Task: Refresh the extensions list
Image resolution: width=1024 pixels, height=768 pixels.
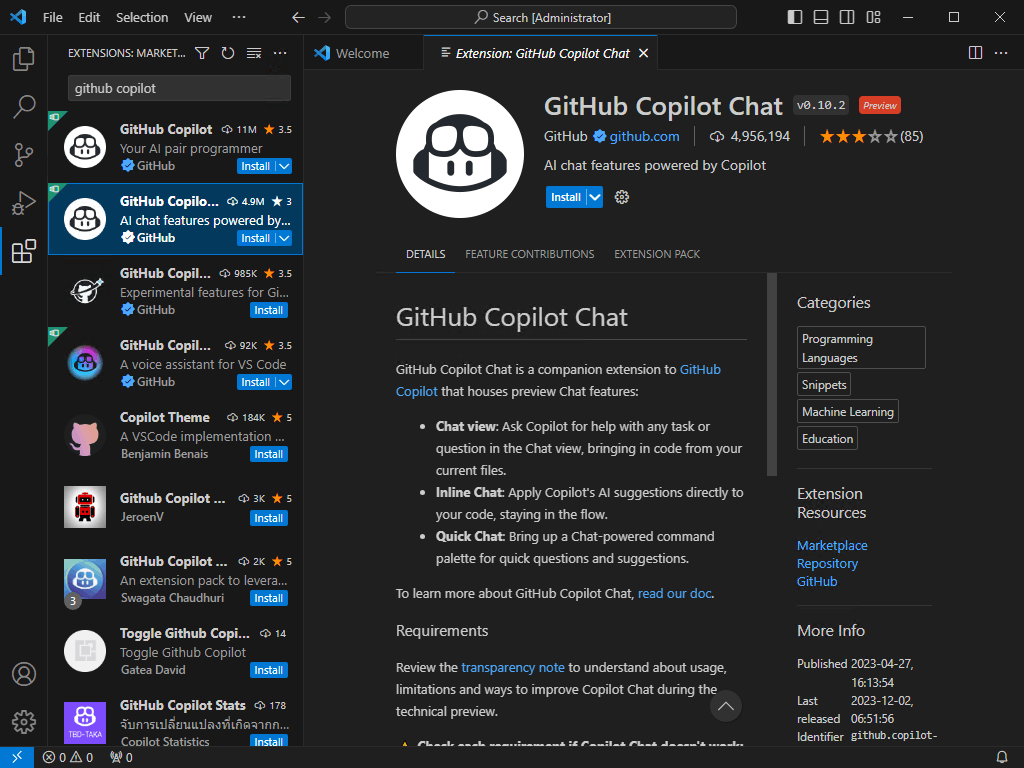Action: (228, 53)
